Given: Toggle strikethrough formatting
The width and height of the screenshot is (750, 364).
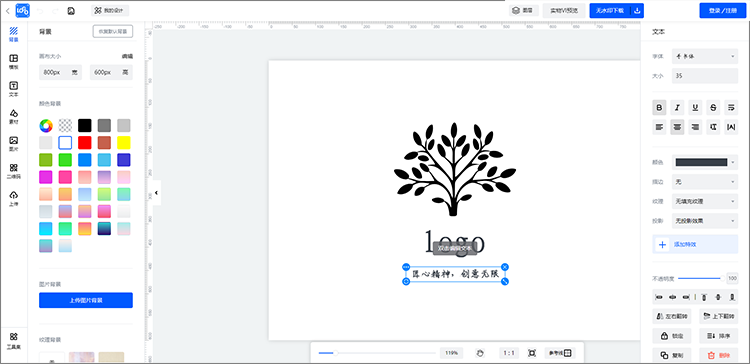Looking at the screenshot, I should (x=713, y=108).
